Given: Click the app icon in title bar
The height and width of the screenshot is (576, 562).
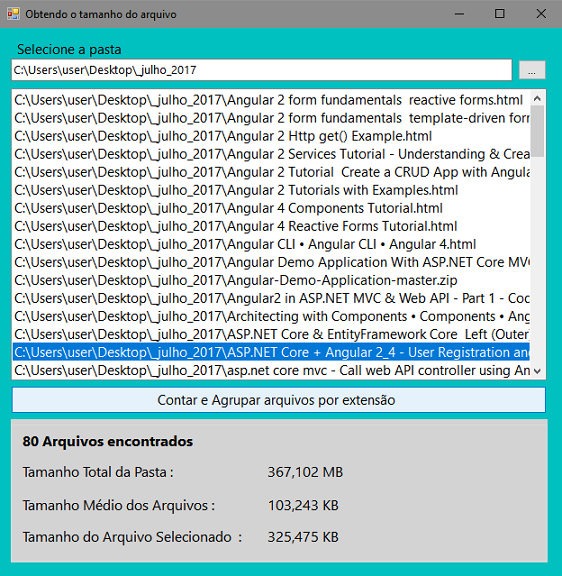Looking at the screenshot, I should pyautogui.click(x=13, y=14).
